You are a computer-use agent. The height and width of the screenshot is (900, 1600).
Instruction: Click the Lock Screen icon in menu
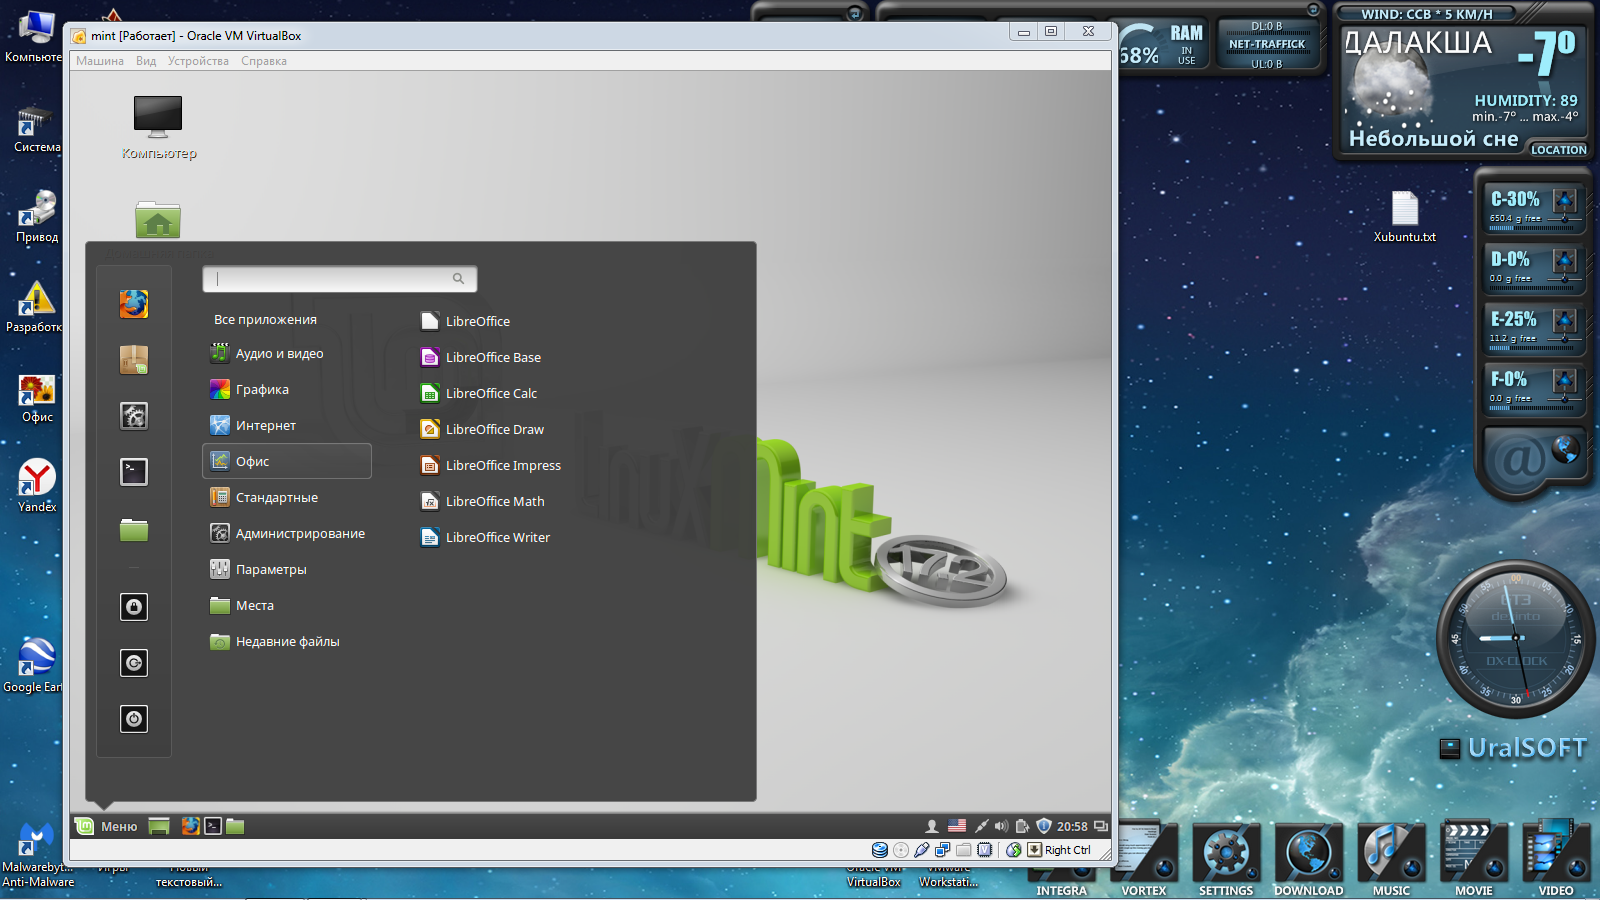134,607
